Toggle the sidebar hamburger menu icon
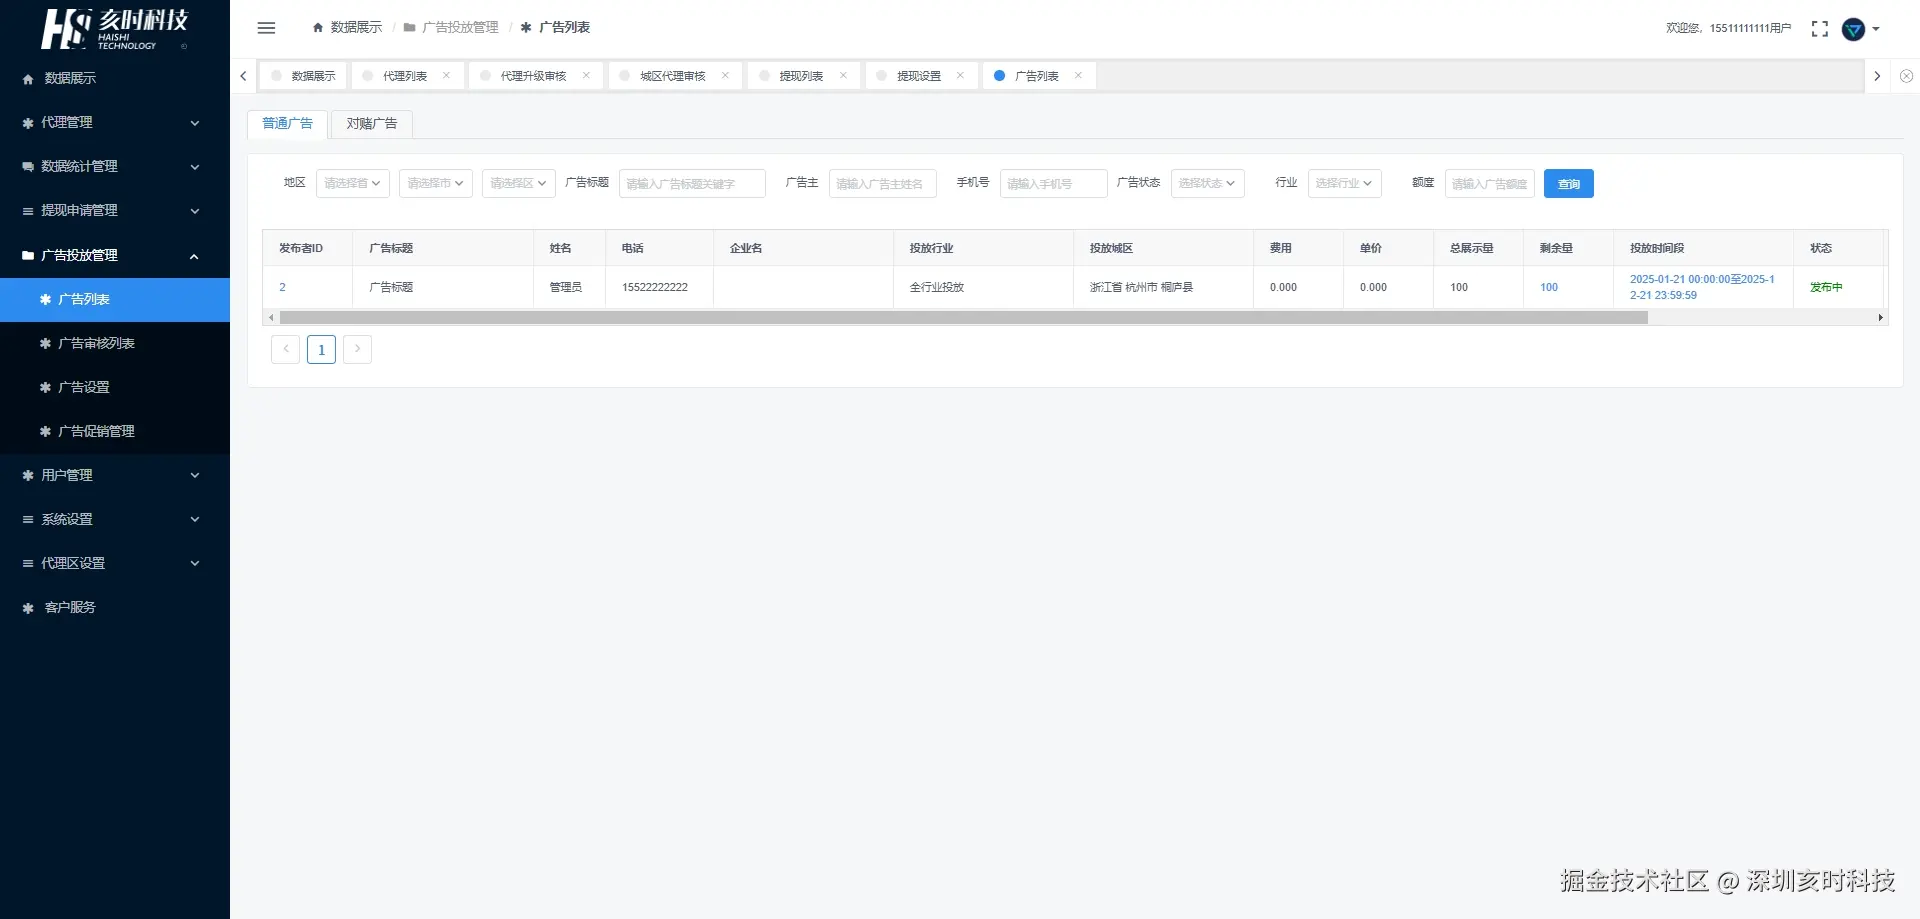 (x=266, y=28)
